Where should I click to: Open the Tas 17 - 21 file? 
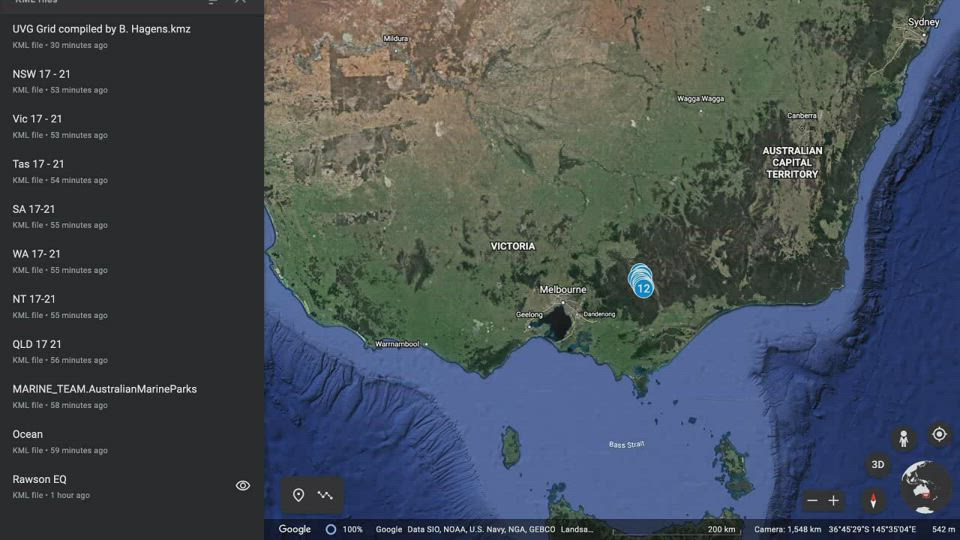(38, 164)
